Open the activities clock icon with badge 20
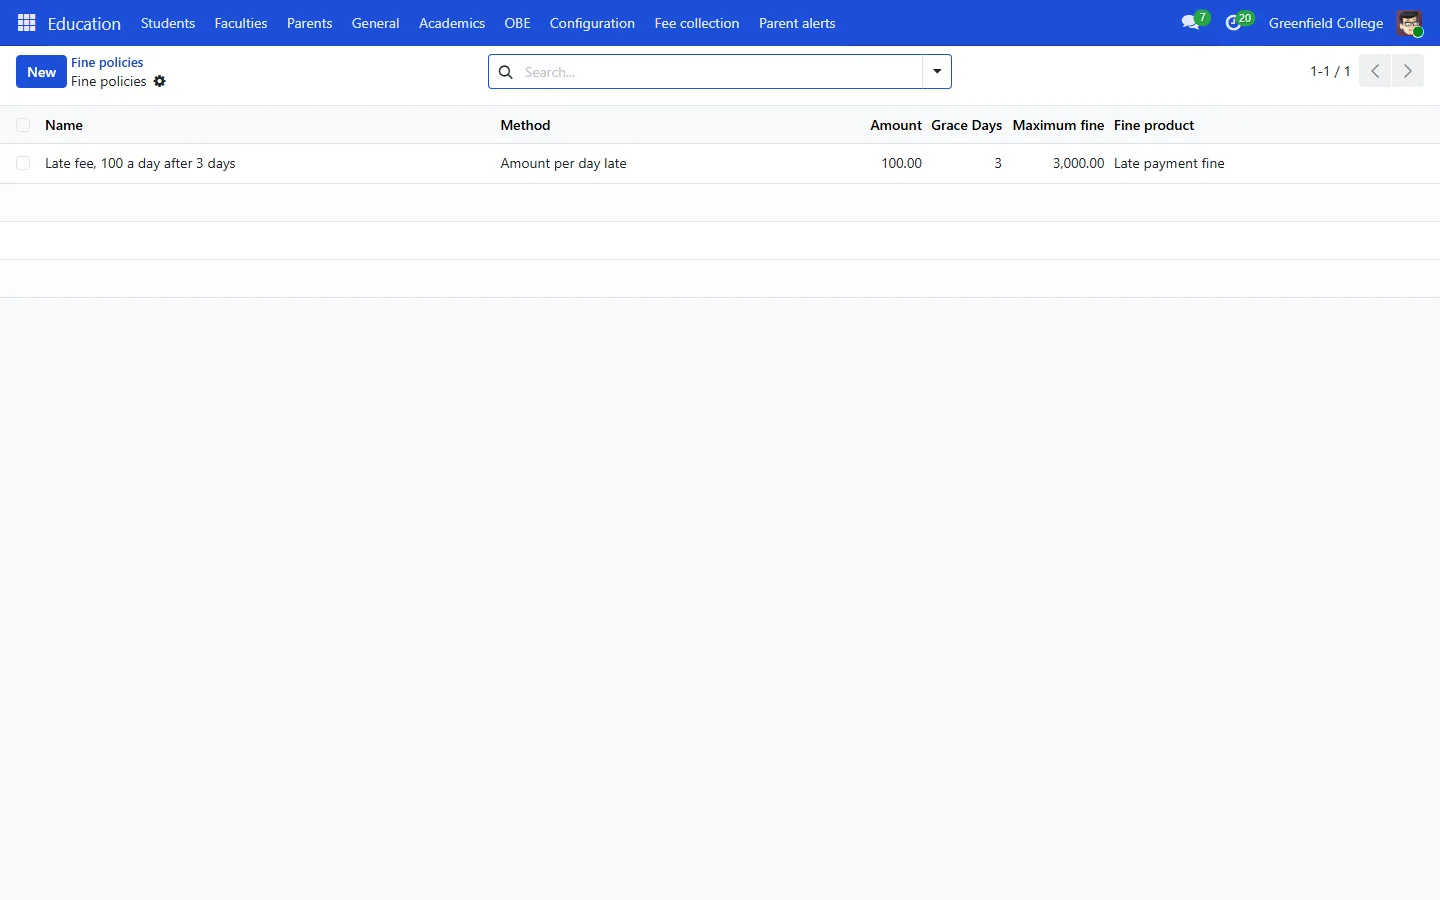Viewport: 1440px width, 900px height. tap(1239, 22)
